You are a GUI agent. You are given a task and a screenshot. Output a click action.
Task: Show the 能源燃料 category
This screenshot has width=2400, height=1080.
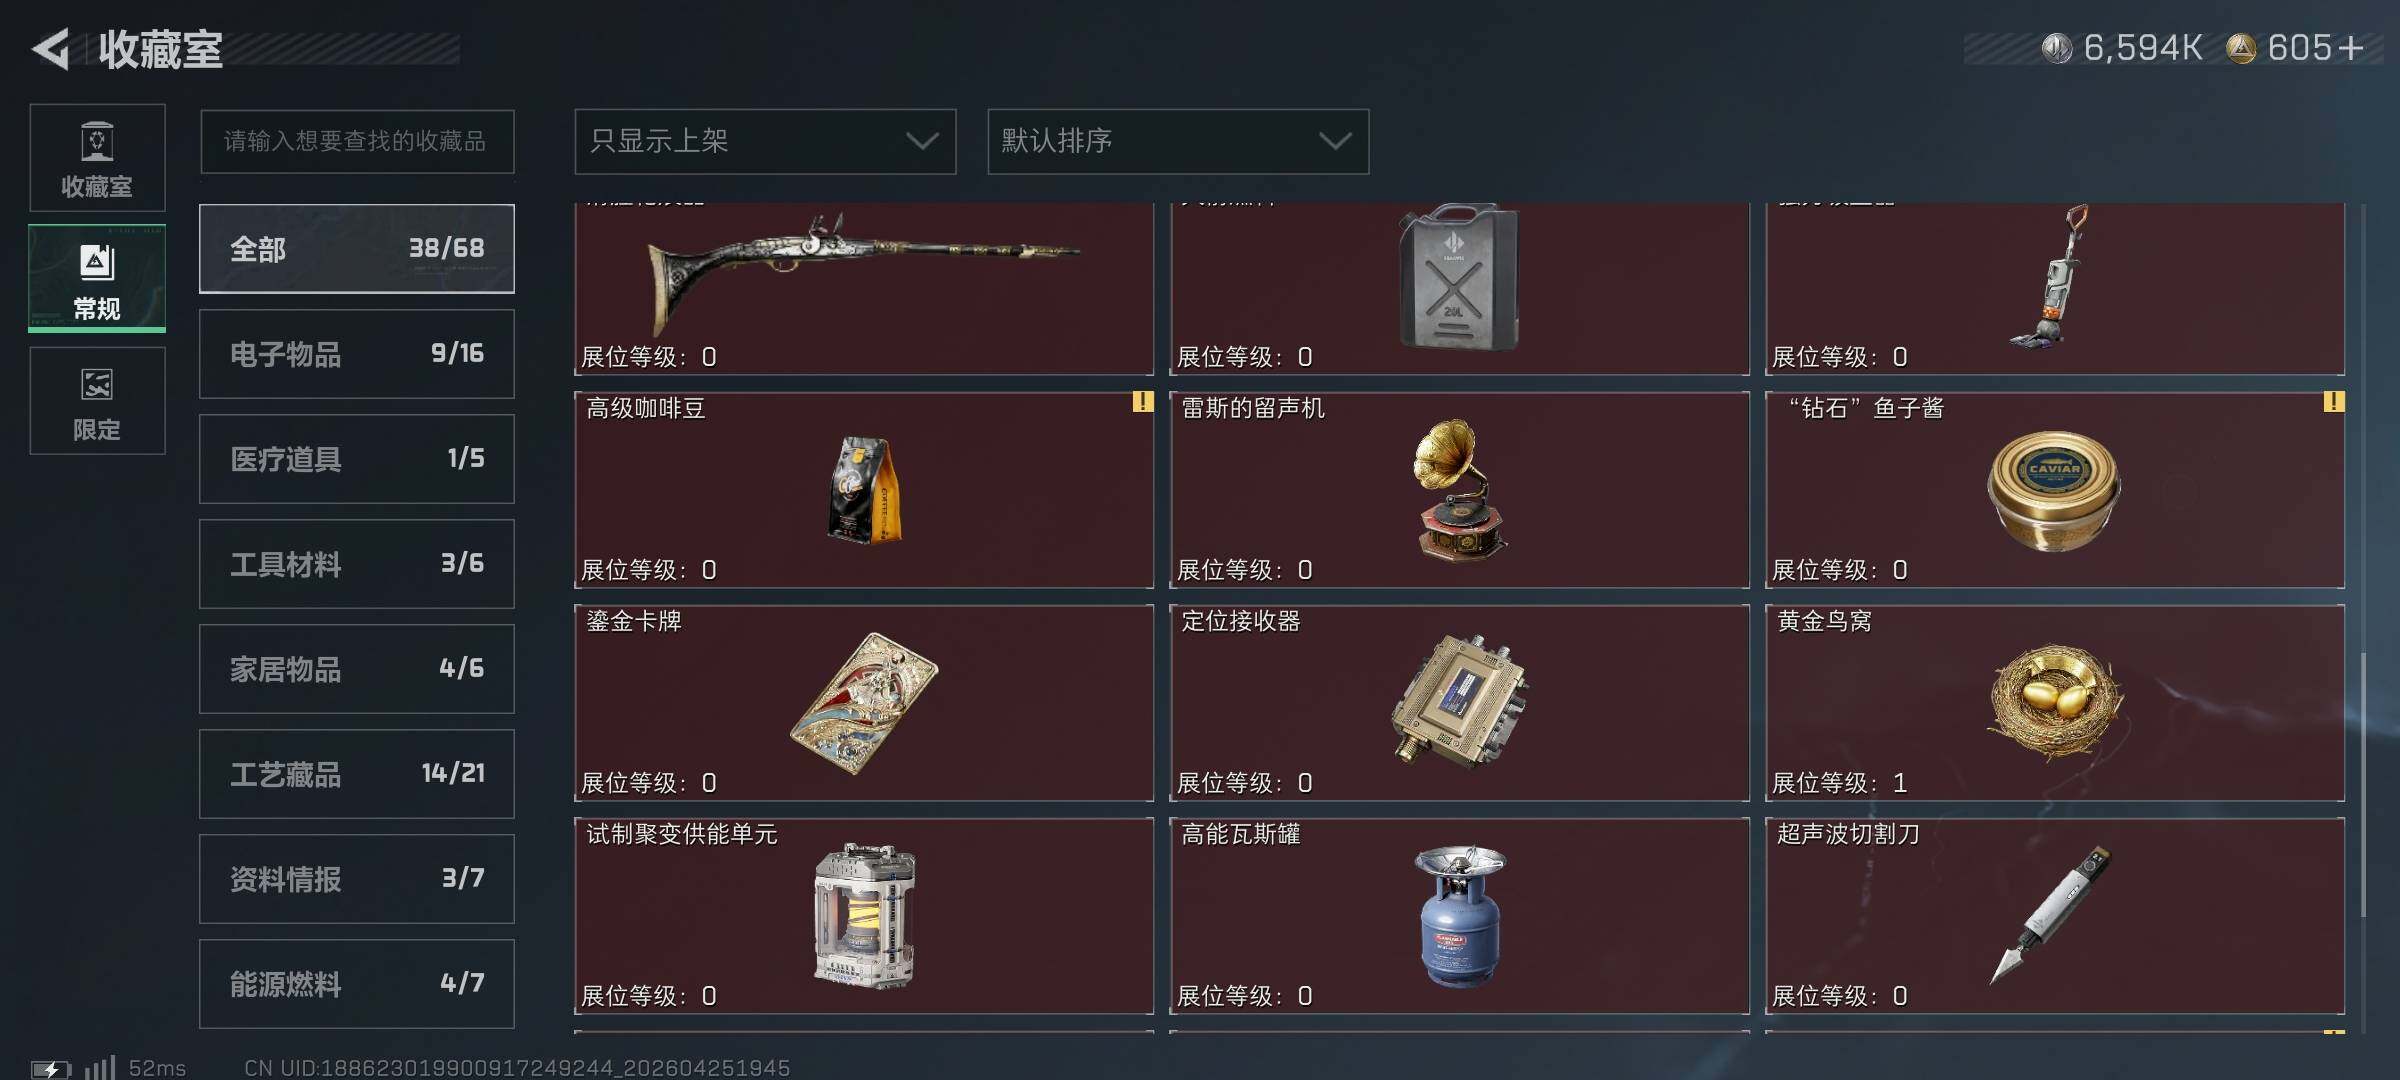tap(357, 984)
